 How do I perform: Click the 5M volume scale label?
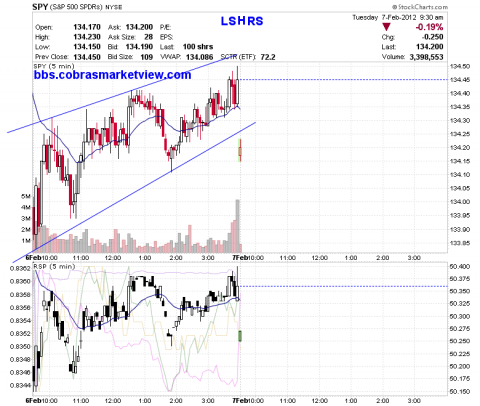(26, 197)
